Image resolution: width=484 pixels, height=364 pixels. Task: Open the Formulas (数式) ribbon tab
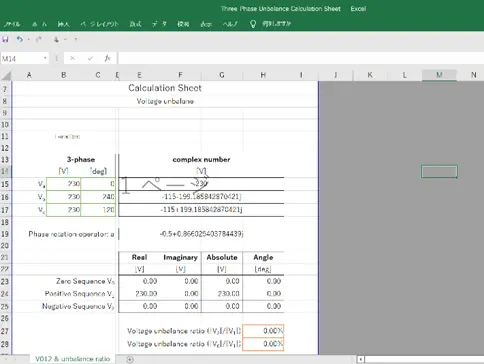click(x=135, y=24)
